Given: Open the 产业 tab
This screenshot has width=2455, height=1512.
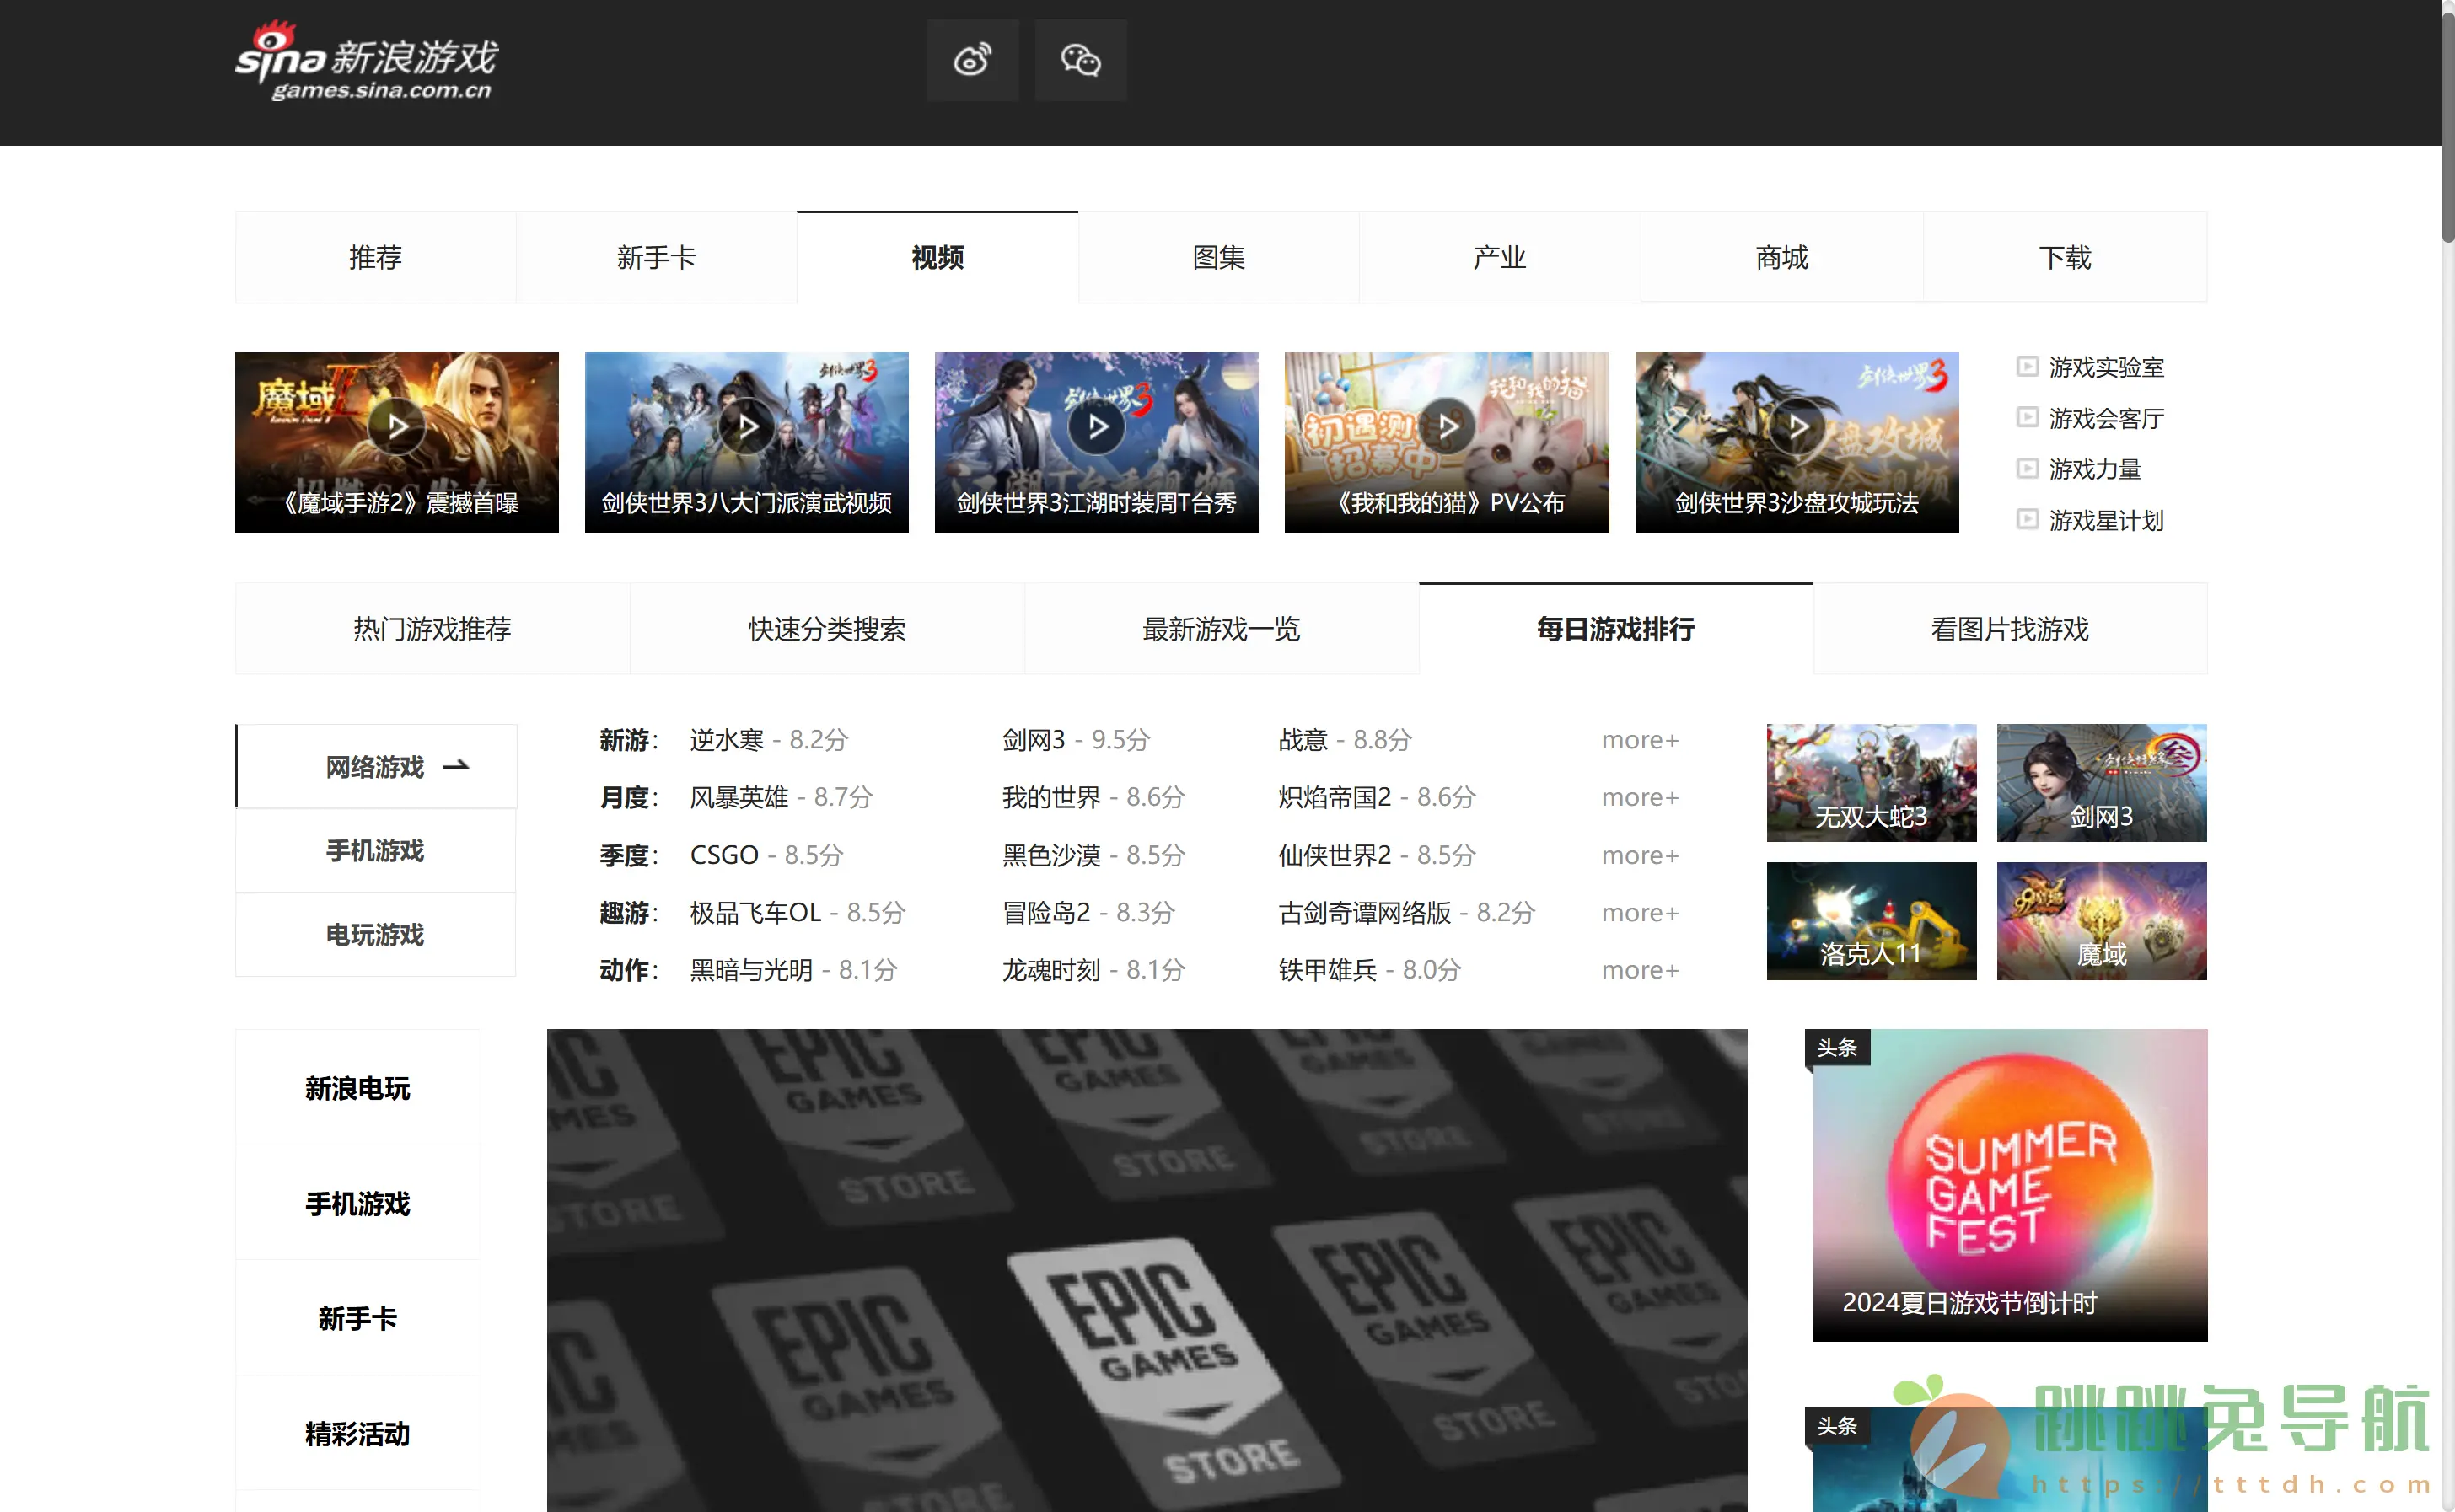Looking at the screenshot, I should (1500, 257).
